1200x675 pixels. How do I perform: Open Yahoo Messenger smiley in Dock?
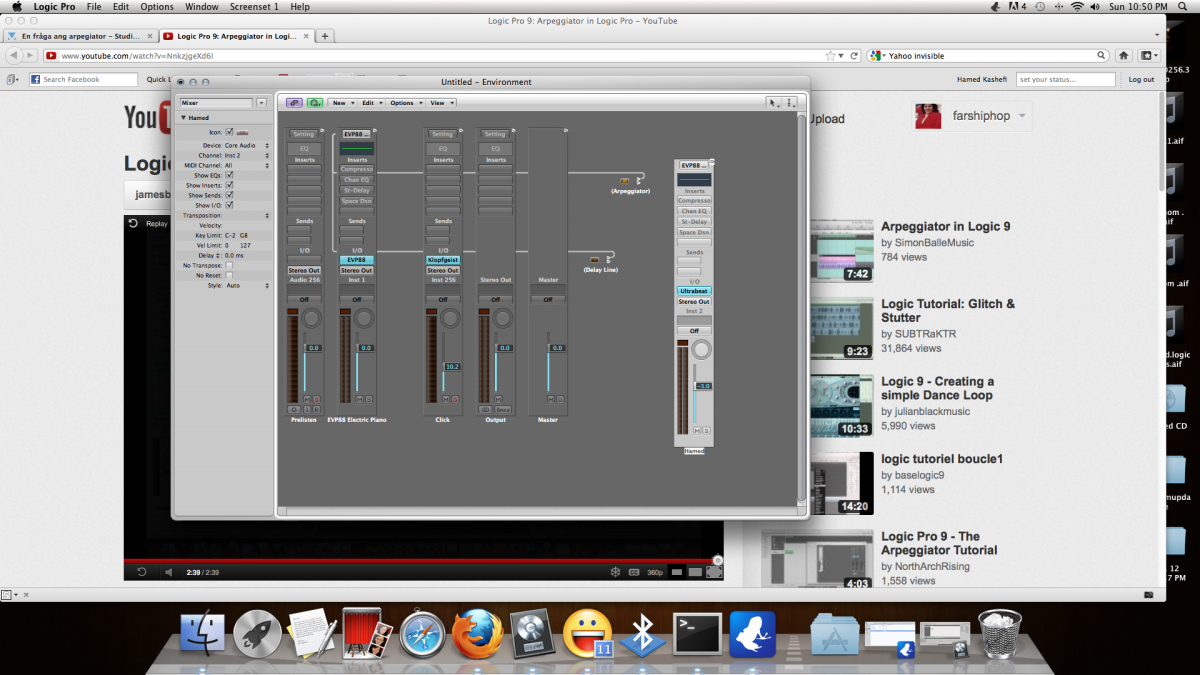[588, 634]
